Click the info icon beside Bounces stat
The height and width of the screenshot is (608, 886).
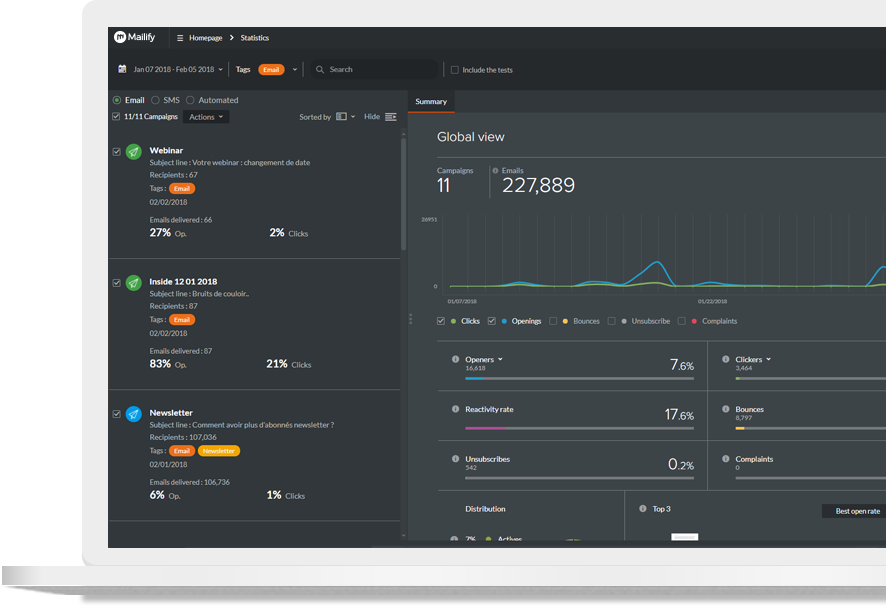726,409
